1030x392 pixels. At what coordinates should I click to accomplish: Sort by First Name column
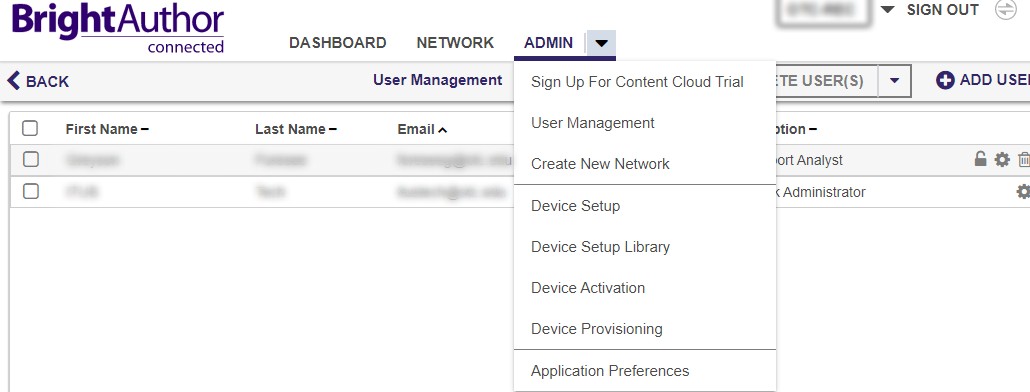click(107, 129)
